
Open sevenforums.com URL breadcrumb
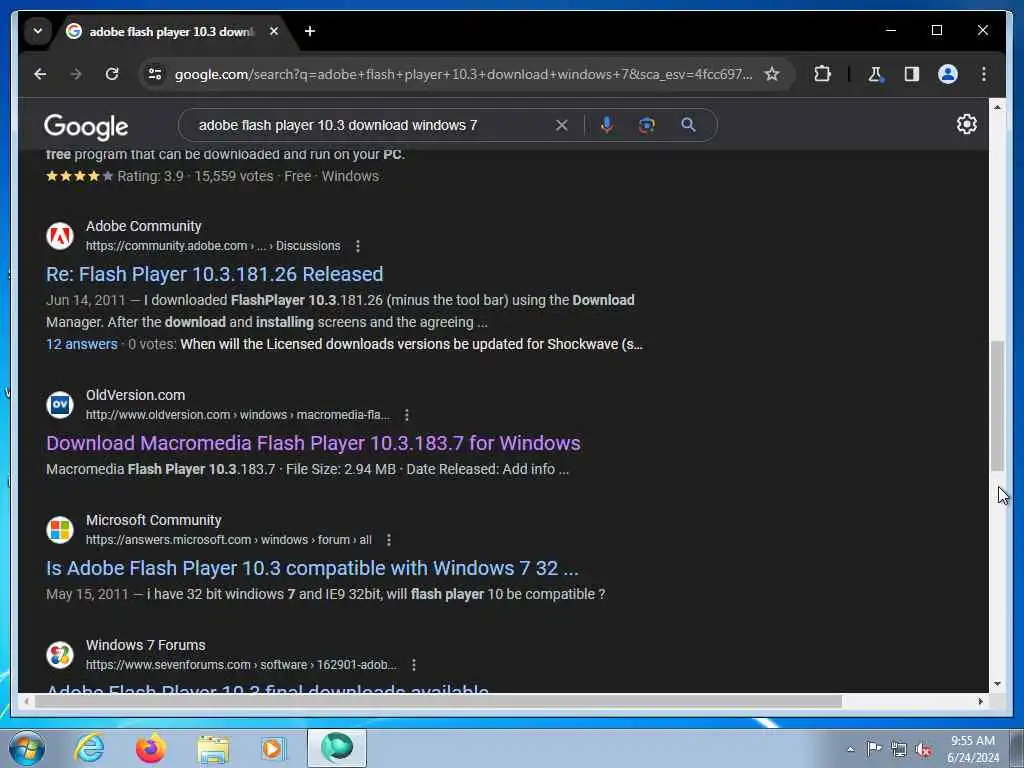point(241,665)
